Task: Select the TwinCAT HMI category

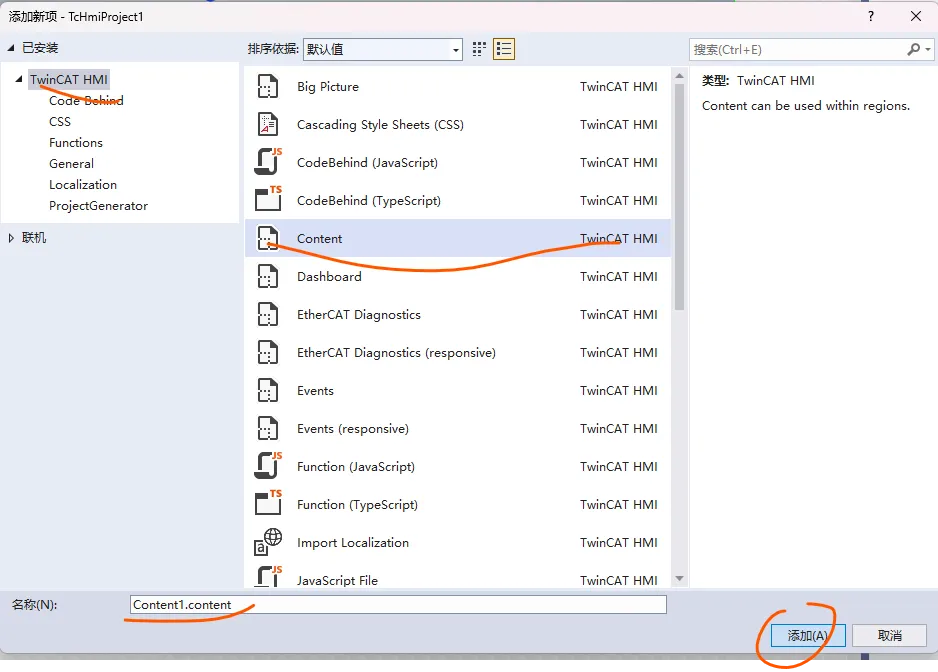Action: coord(69,80)
